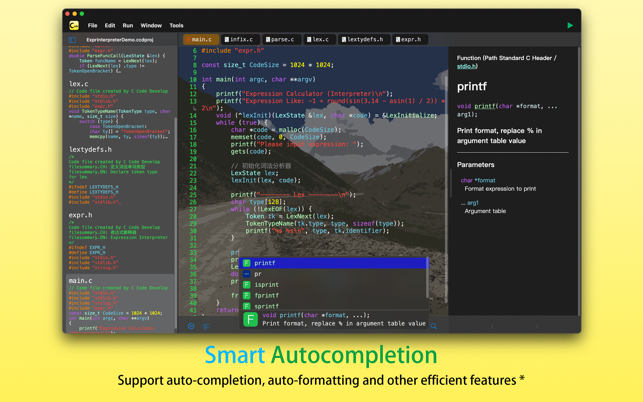This screenshot has width=643, height=402.
Task: Open the File menu
Action: (92, 25)
